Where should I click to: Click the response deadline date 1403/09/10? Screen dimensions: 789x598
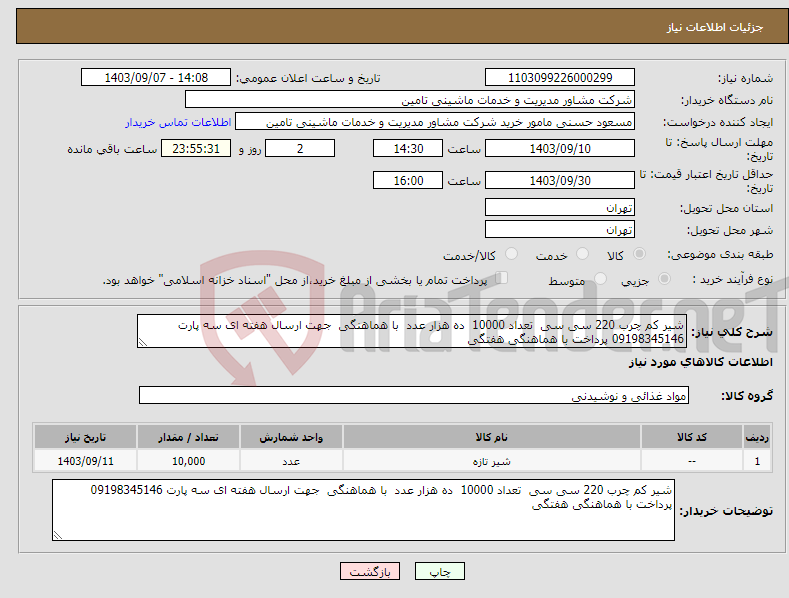click(x=560, y=148)
